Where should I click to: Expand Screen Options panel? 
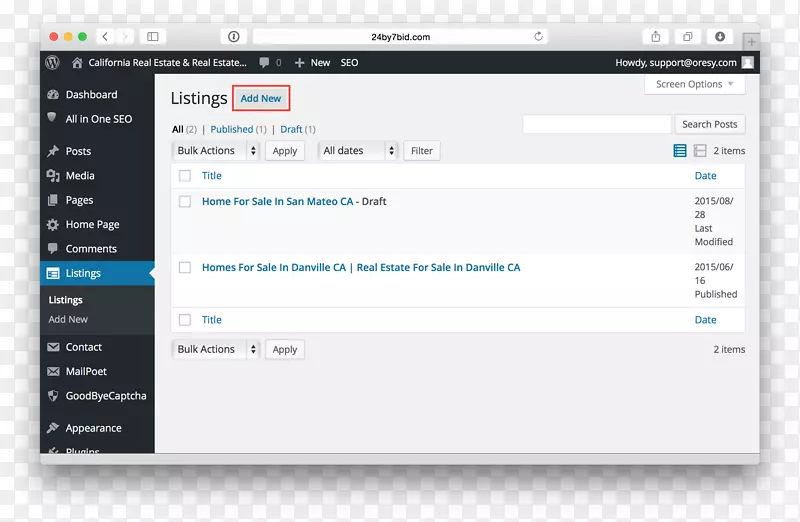(x=694, y=84)
